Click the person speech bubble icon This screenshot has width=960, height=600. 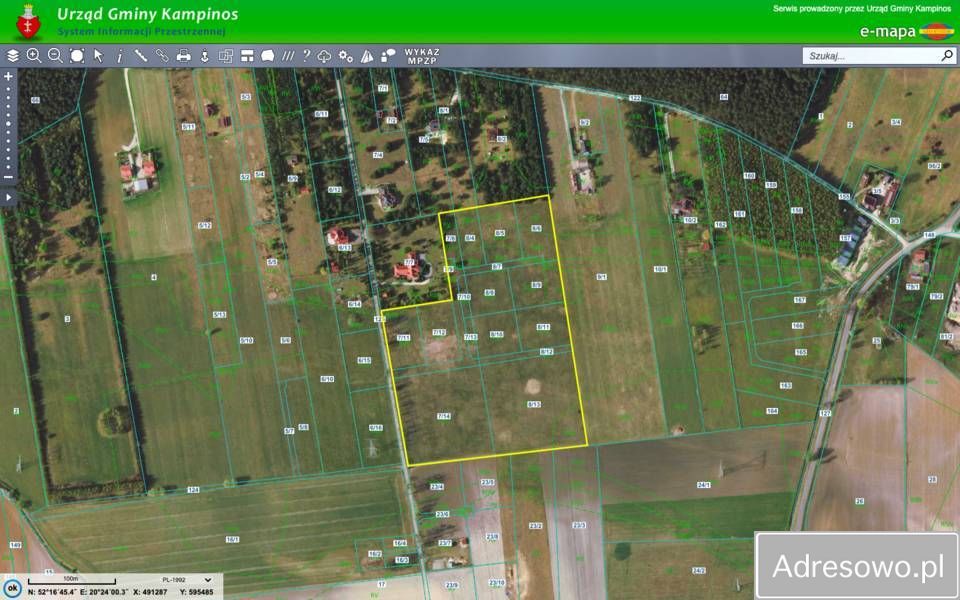(388, 56)
